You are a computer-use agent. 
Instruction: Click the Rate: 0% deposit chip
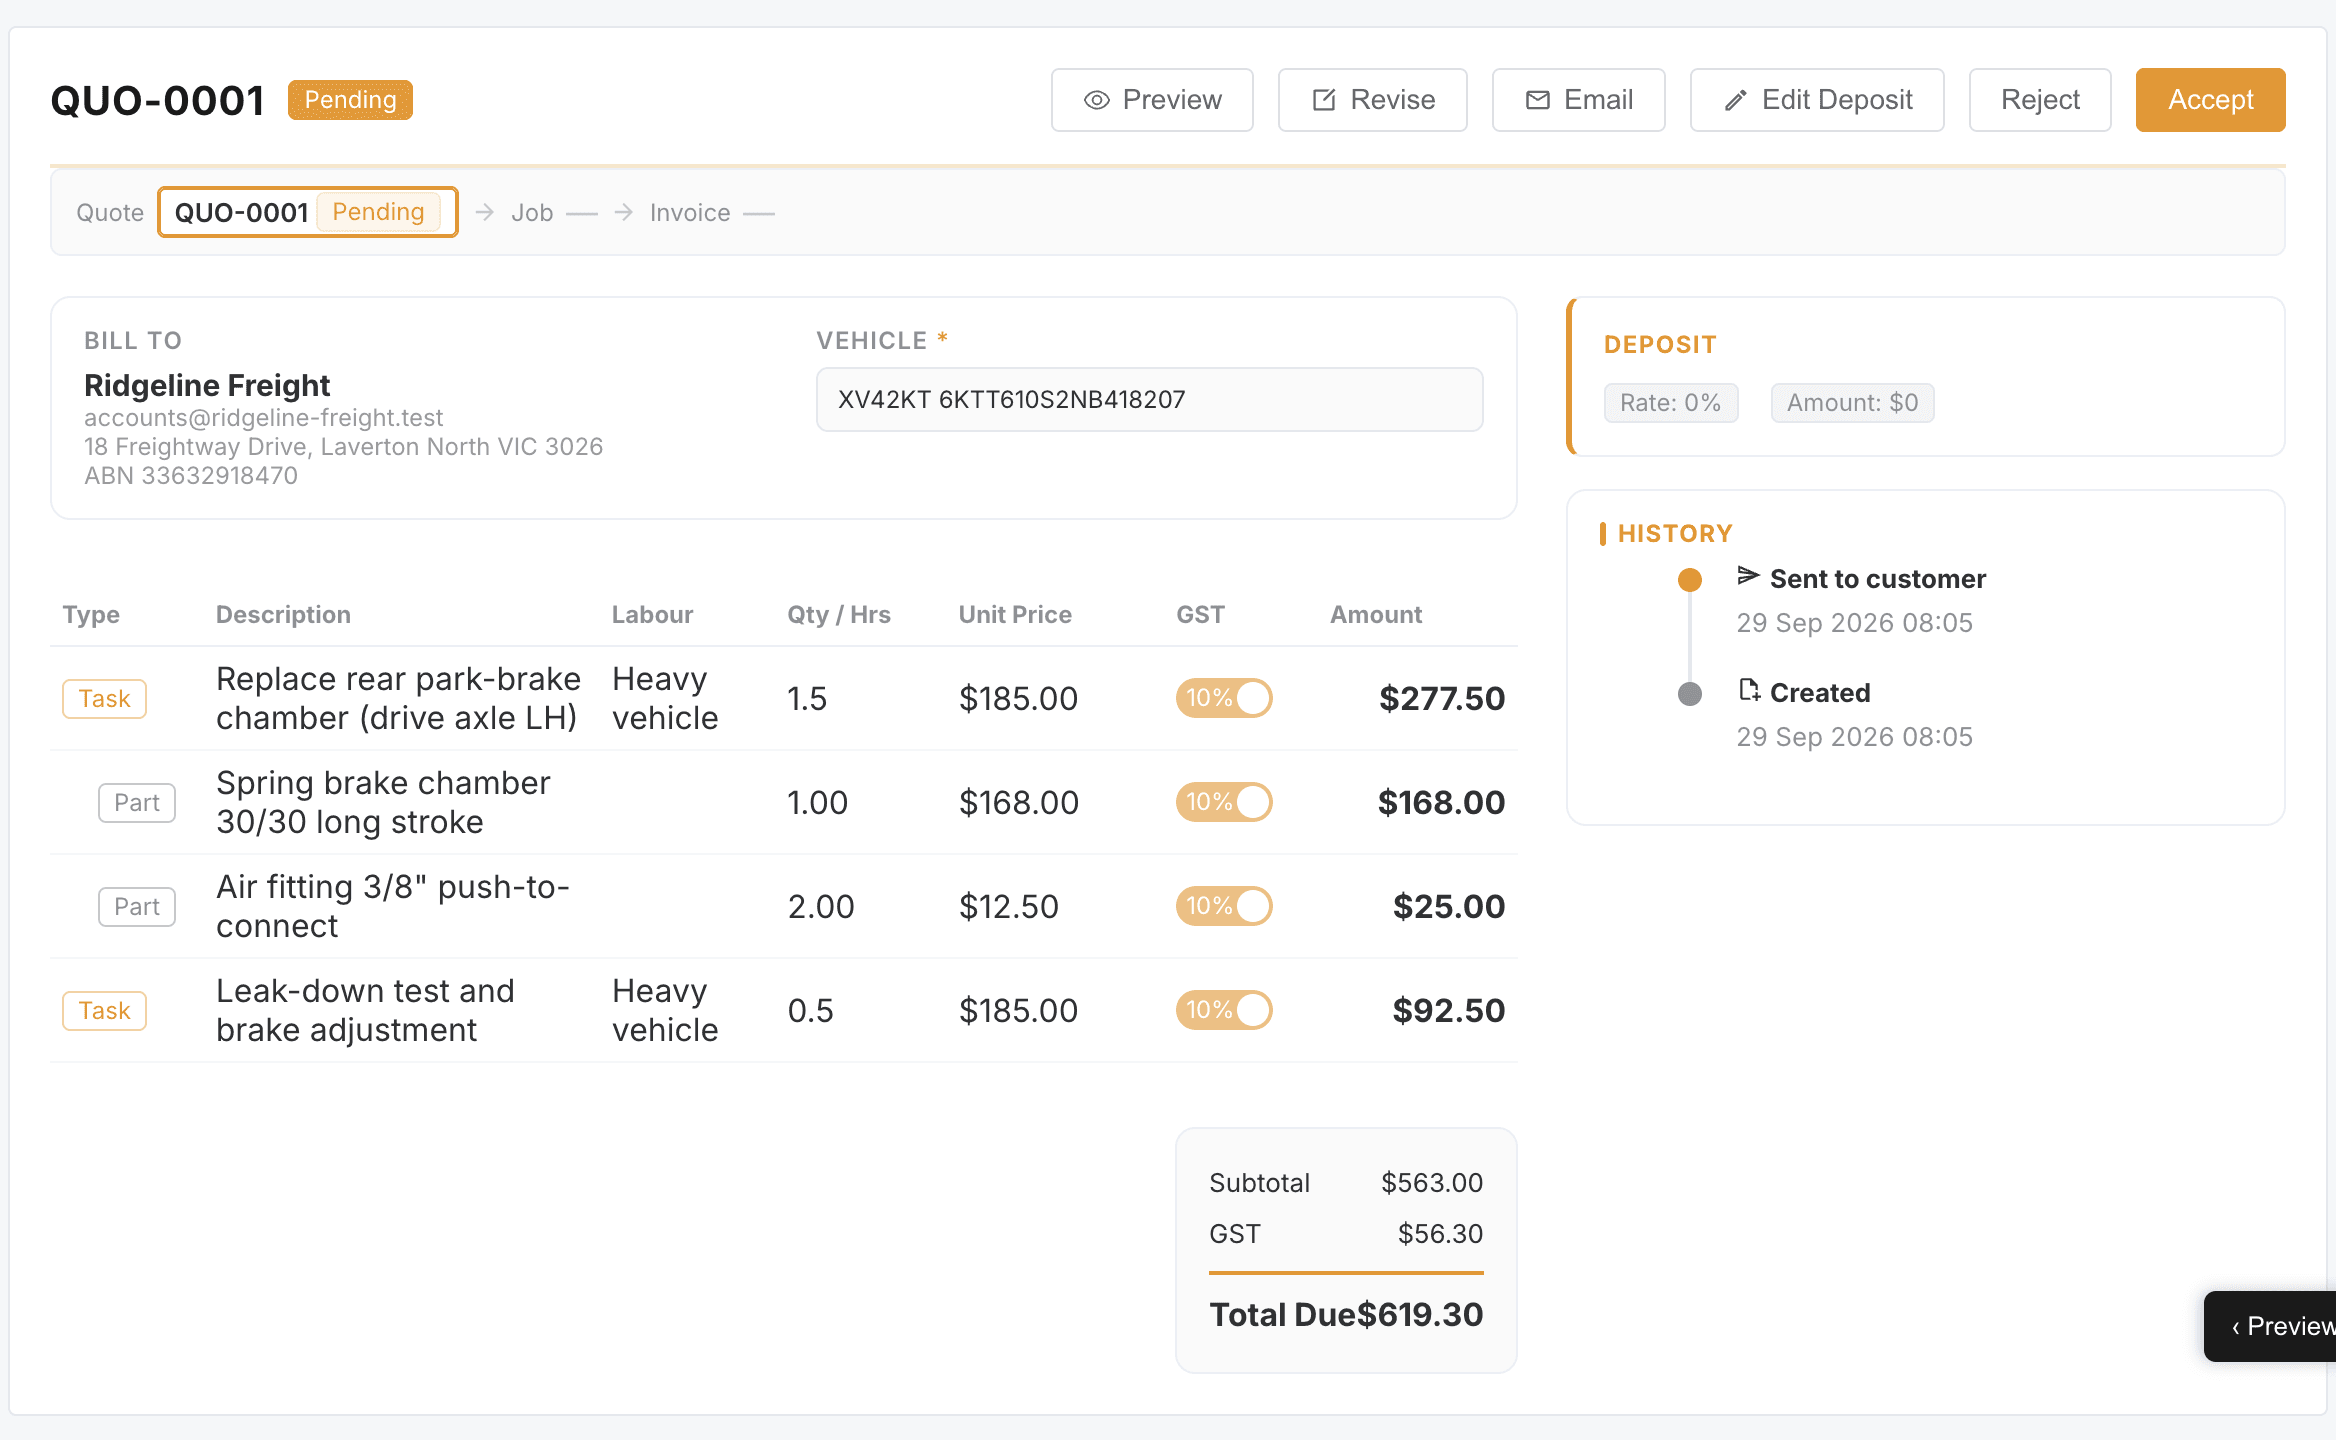[1670, 403]
